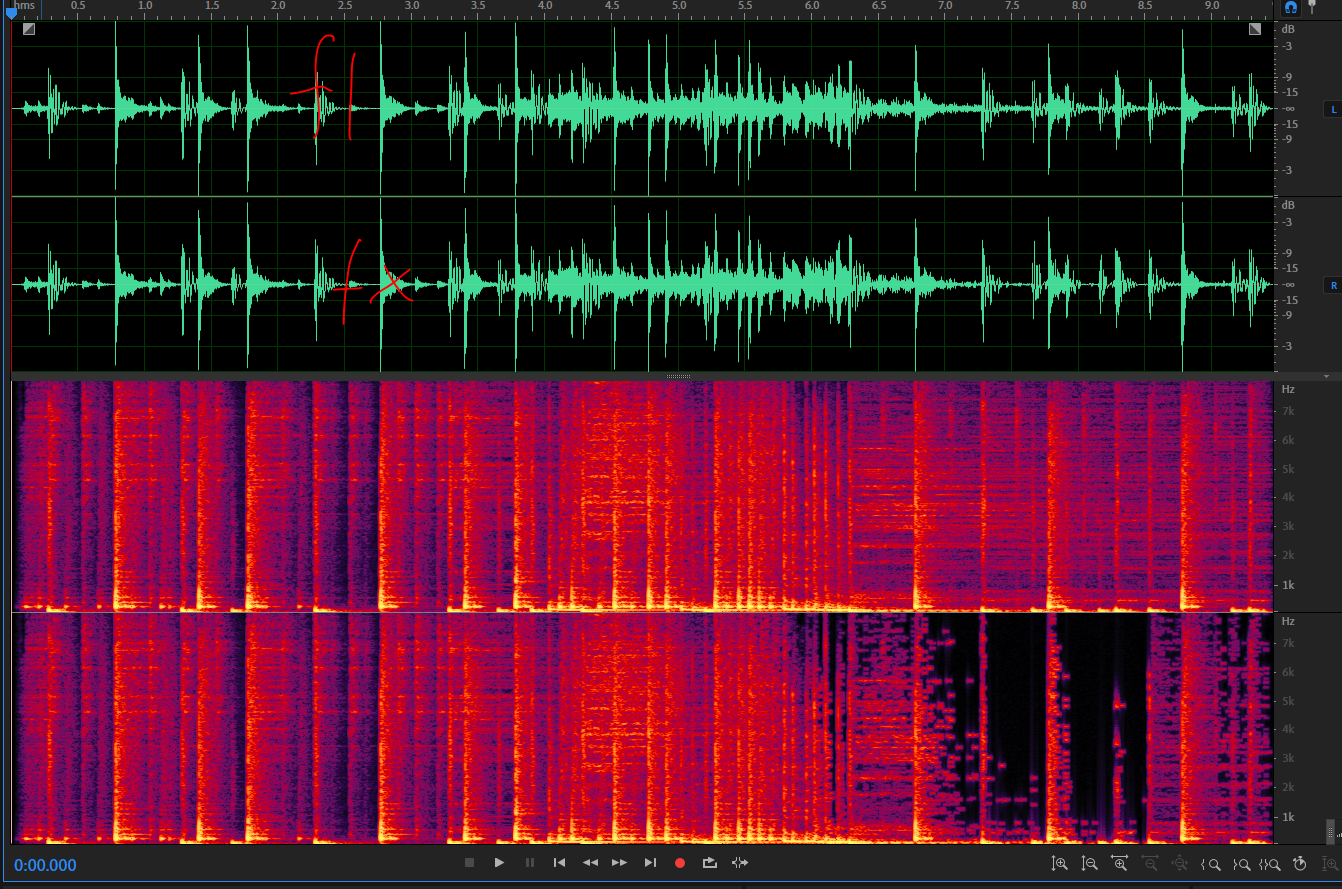Move playhead to next marker
This screenshot has width=1342, height=889.
[650, 863]
